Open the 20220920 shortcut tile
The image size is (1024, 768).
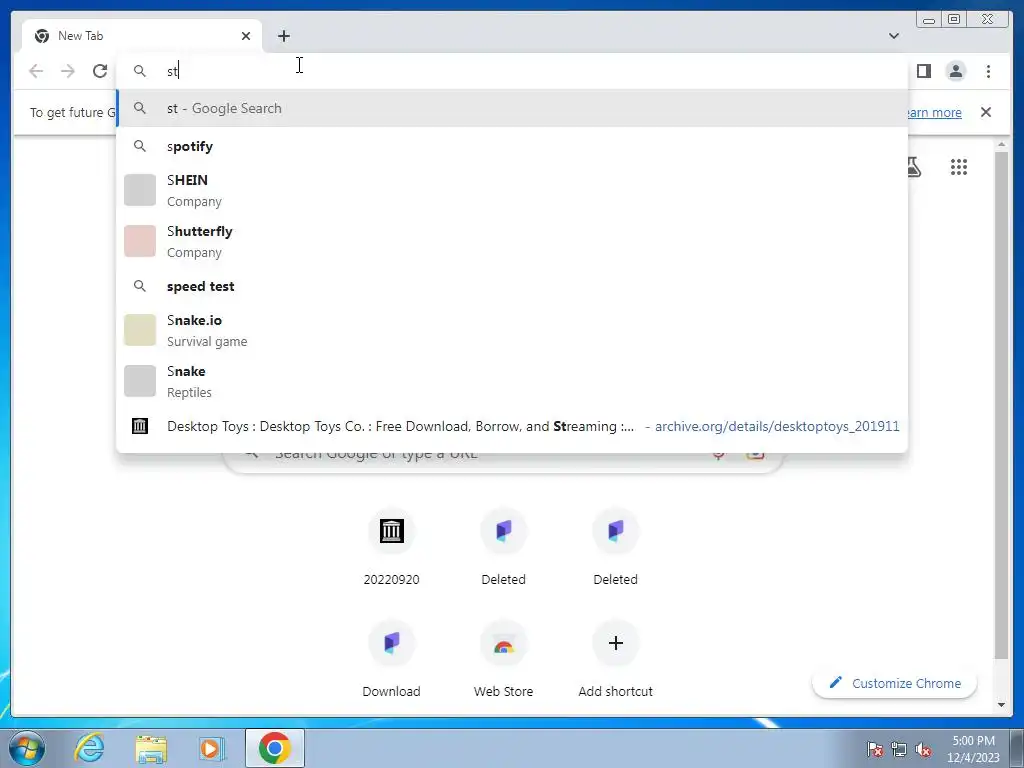pyautogui.click(x=391, y=547)
